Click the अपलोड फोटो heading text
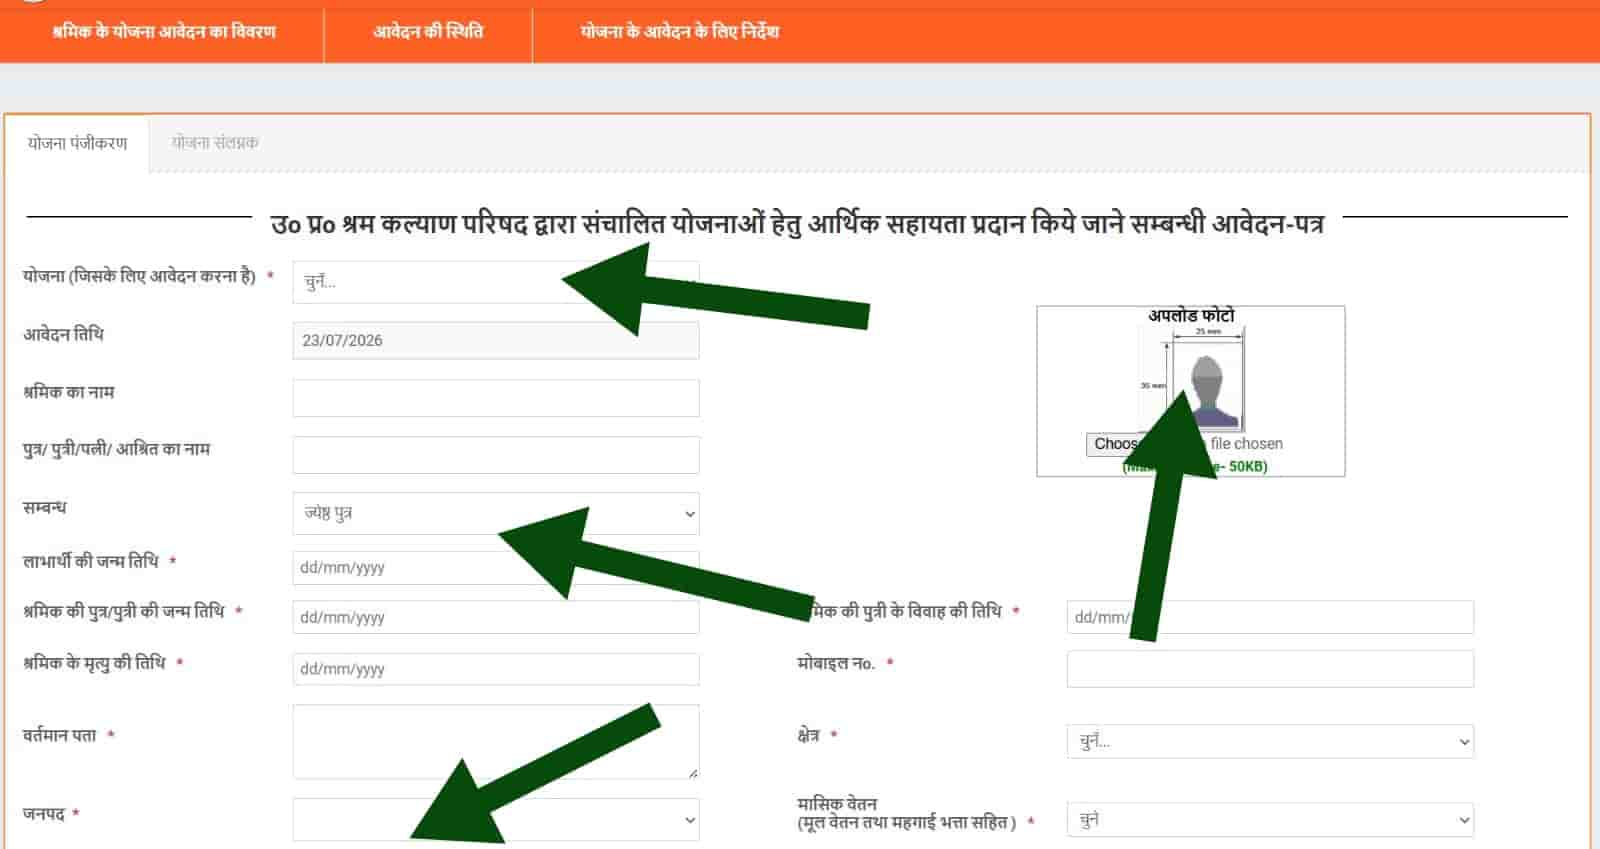Screen dimensions: 1600x849 (x=1191, y=316)
